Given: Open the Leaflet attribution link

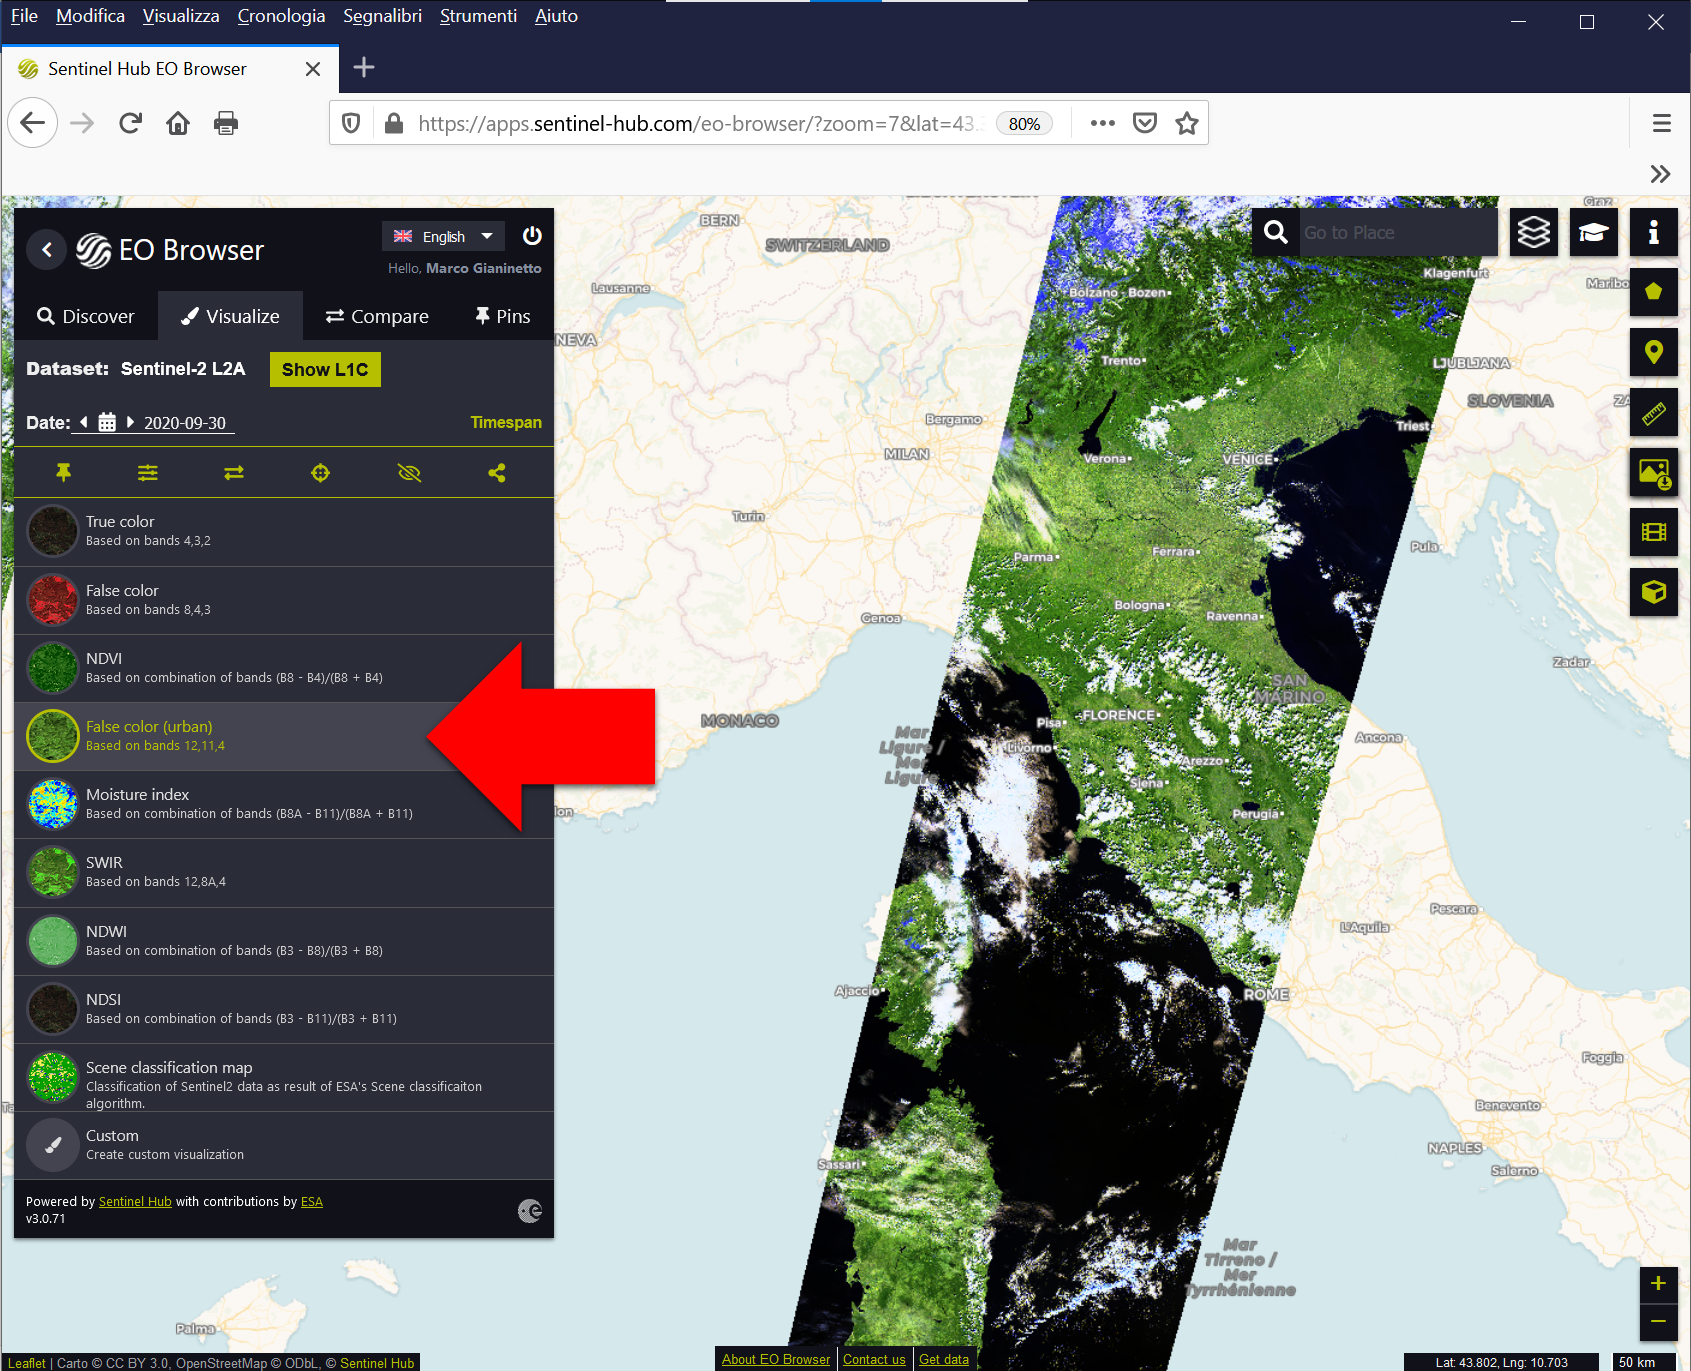Looking at the screenshot, I should coord(27,1363).
